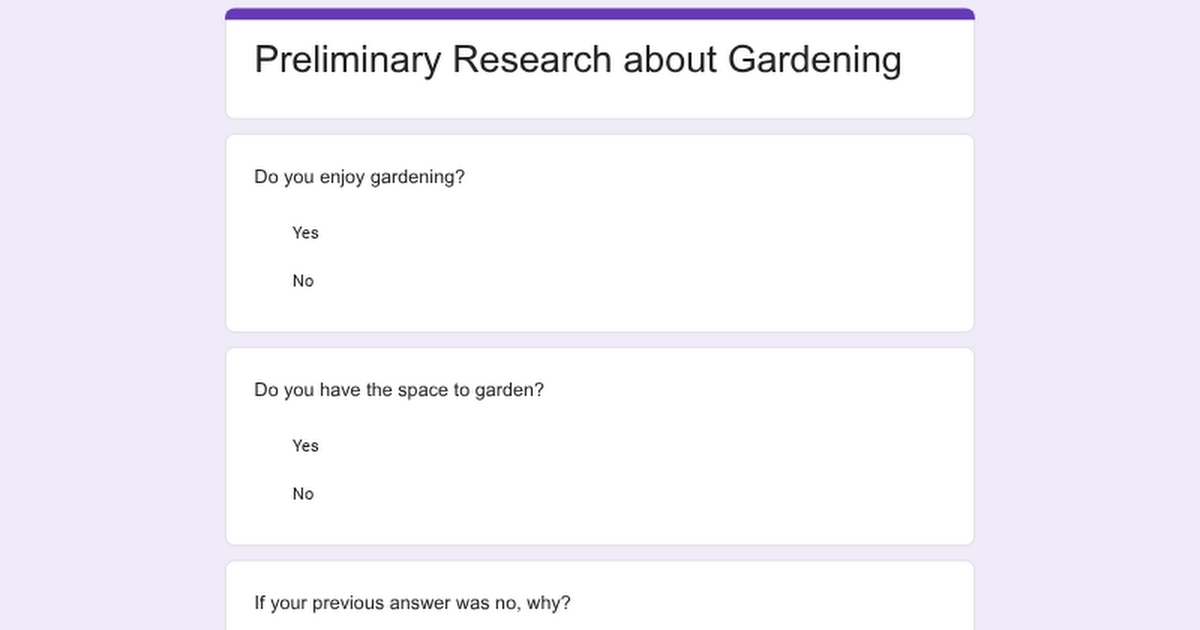Click the question text "Do you enjoy gardening?"
This screenshot has height=630, width=1200.
[x=359, y=177]
